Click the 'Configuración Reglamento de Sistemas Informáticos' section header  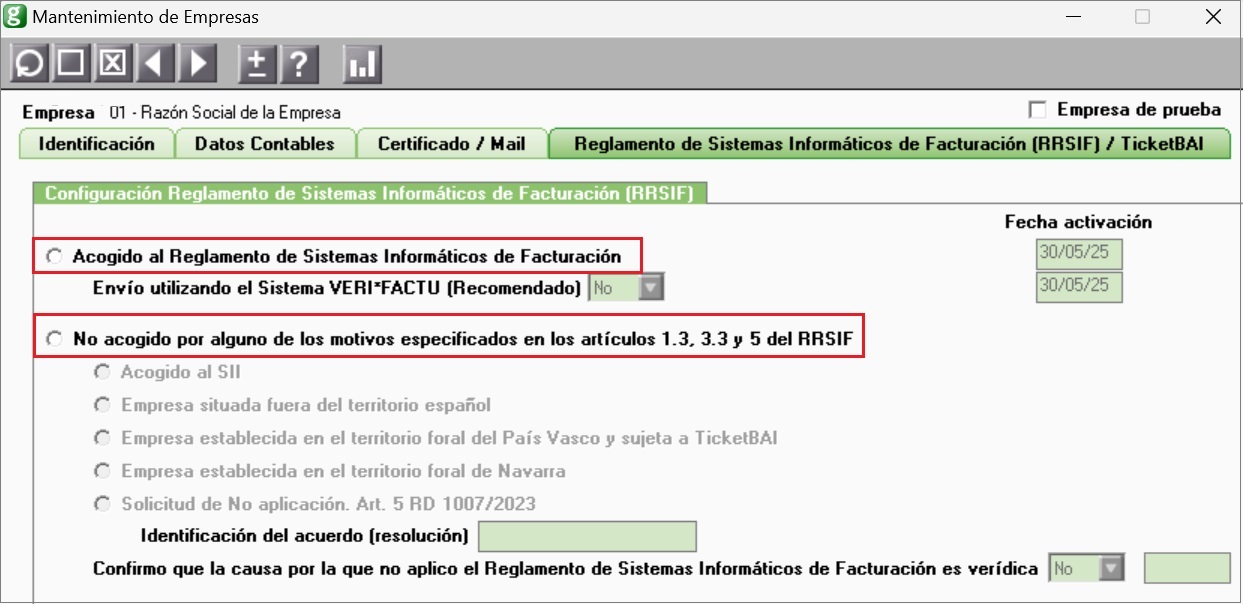370,194
